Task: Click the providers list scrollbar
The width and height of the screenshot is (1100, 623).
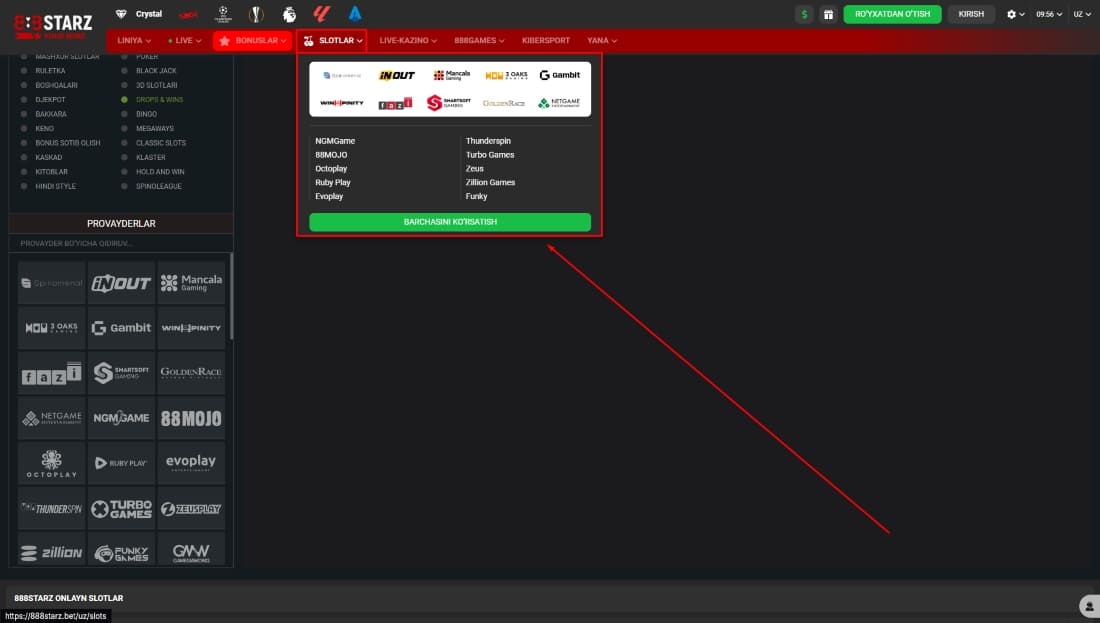Action: click(231, 298)
